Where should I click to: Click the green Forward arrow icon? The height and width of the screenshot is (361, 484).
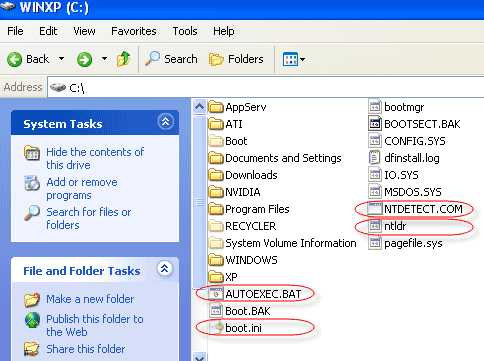point(84,60)
